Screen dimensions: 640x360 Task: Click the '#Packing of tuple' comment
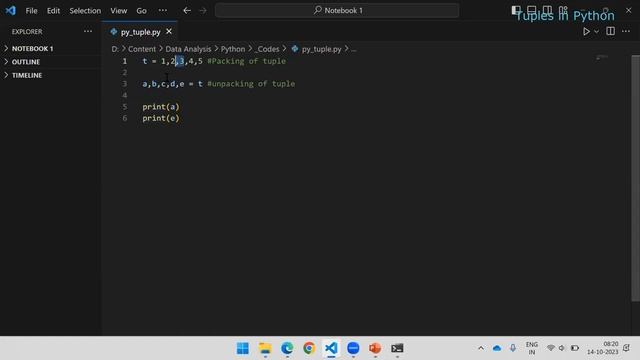click(x=247, y=61)
